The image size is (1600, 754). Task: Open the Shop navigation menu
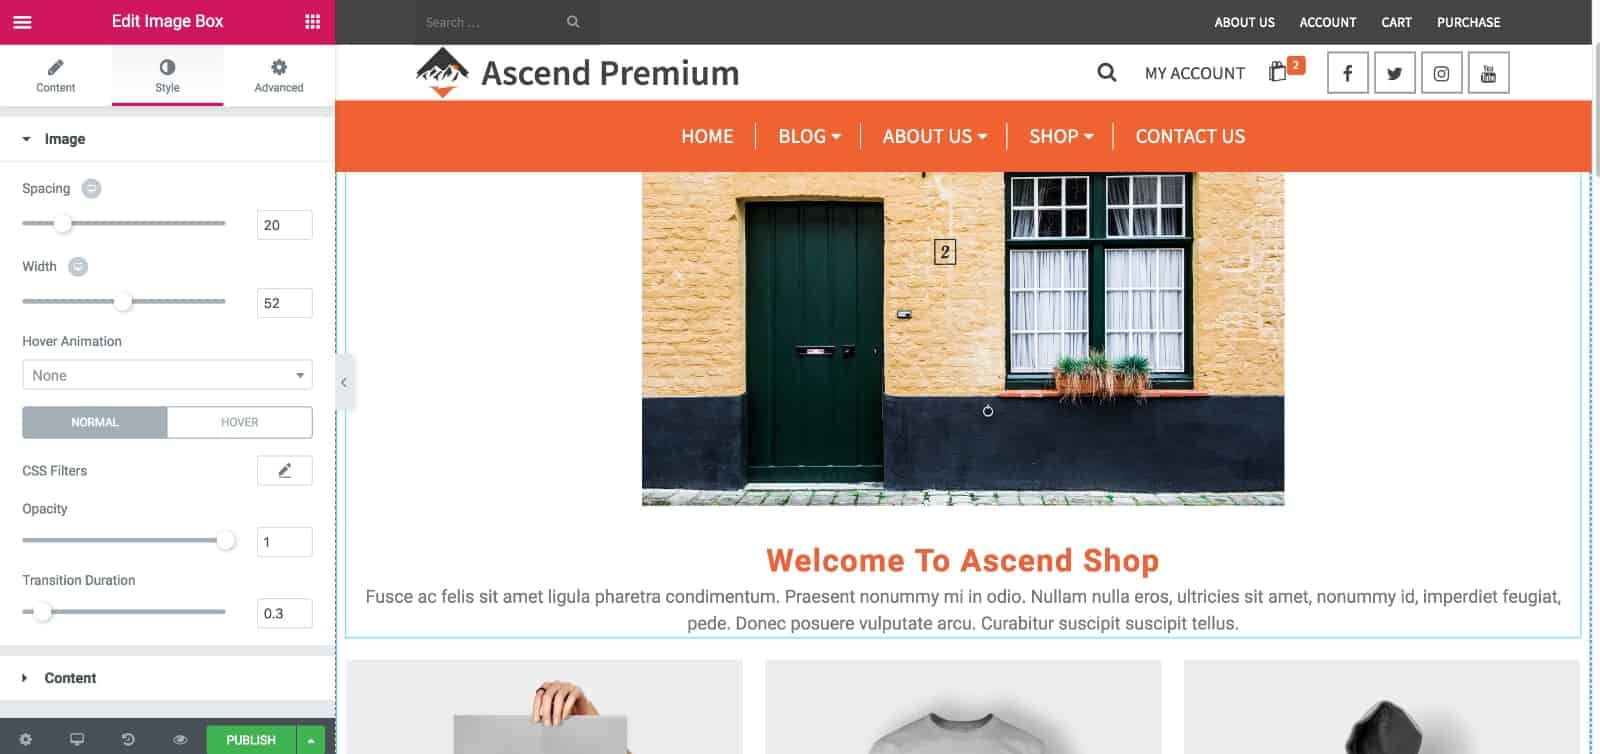click(1061, 136)
